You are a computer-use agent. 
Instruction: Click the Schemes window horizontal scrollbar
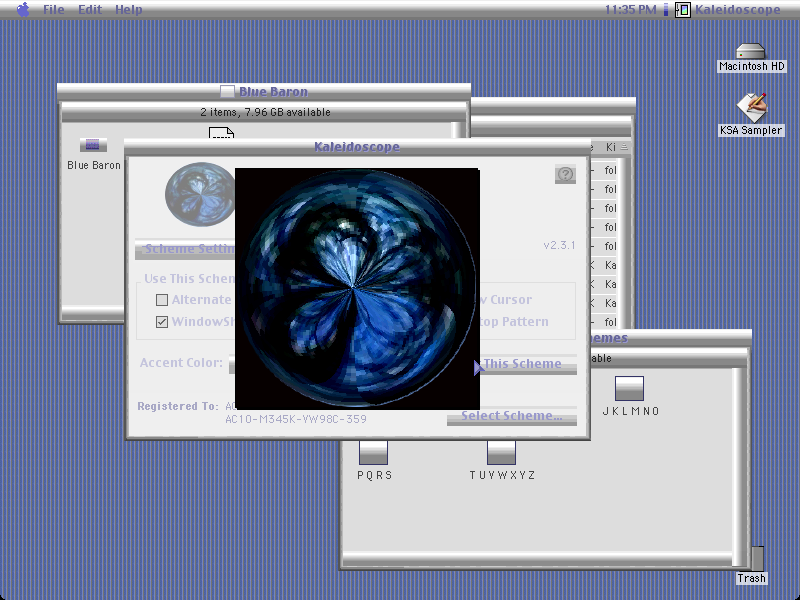(538, 560)
